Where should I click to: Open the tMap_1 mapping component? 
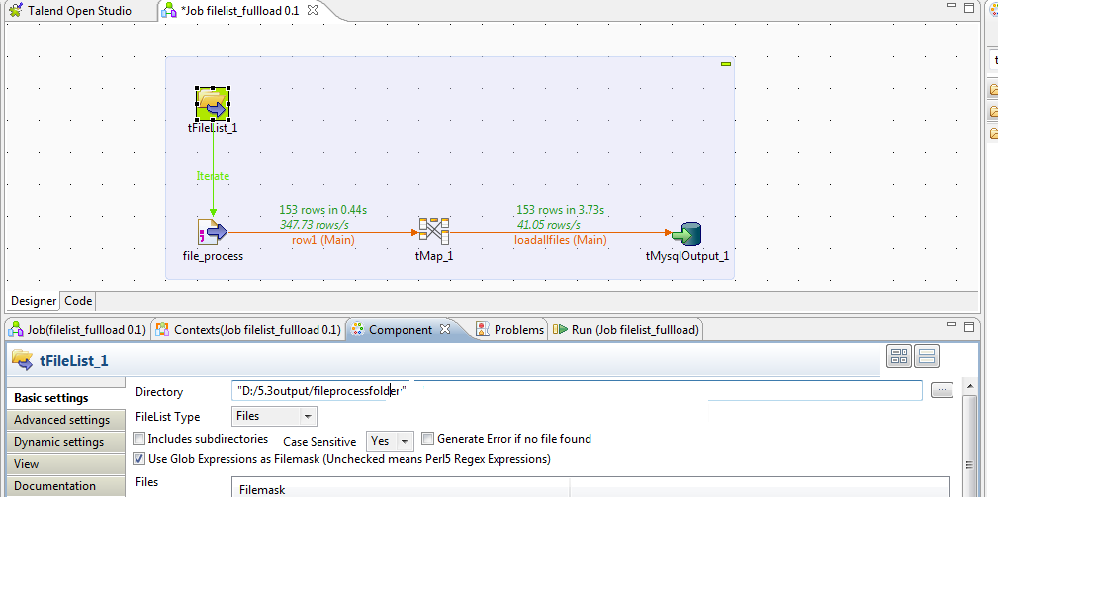pos(433,232)
